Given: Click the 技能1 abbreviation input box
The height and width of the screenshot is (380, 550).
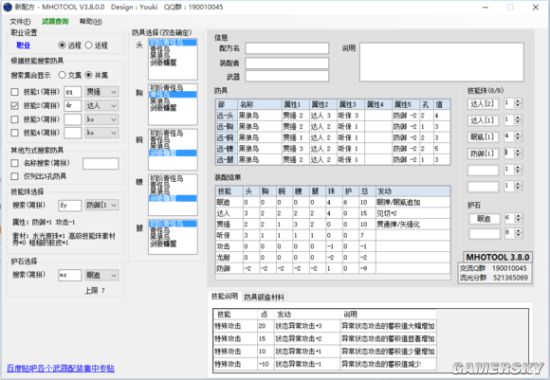Looking at the screenshot, I should [73, 92].
